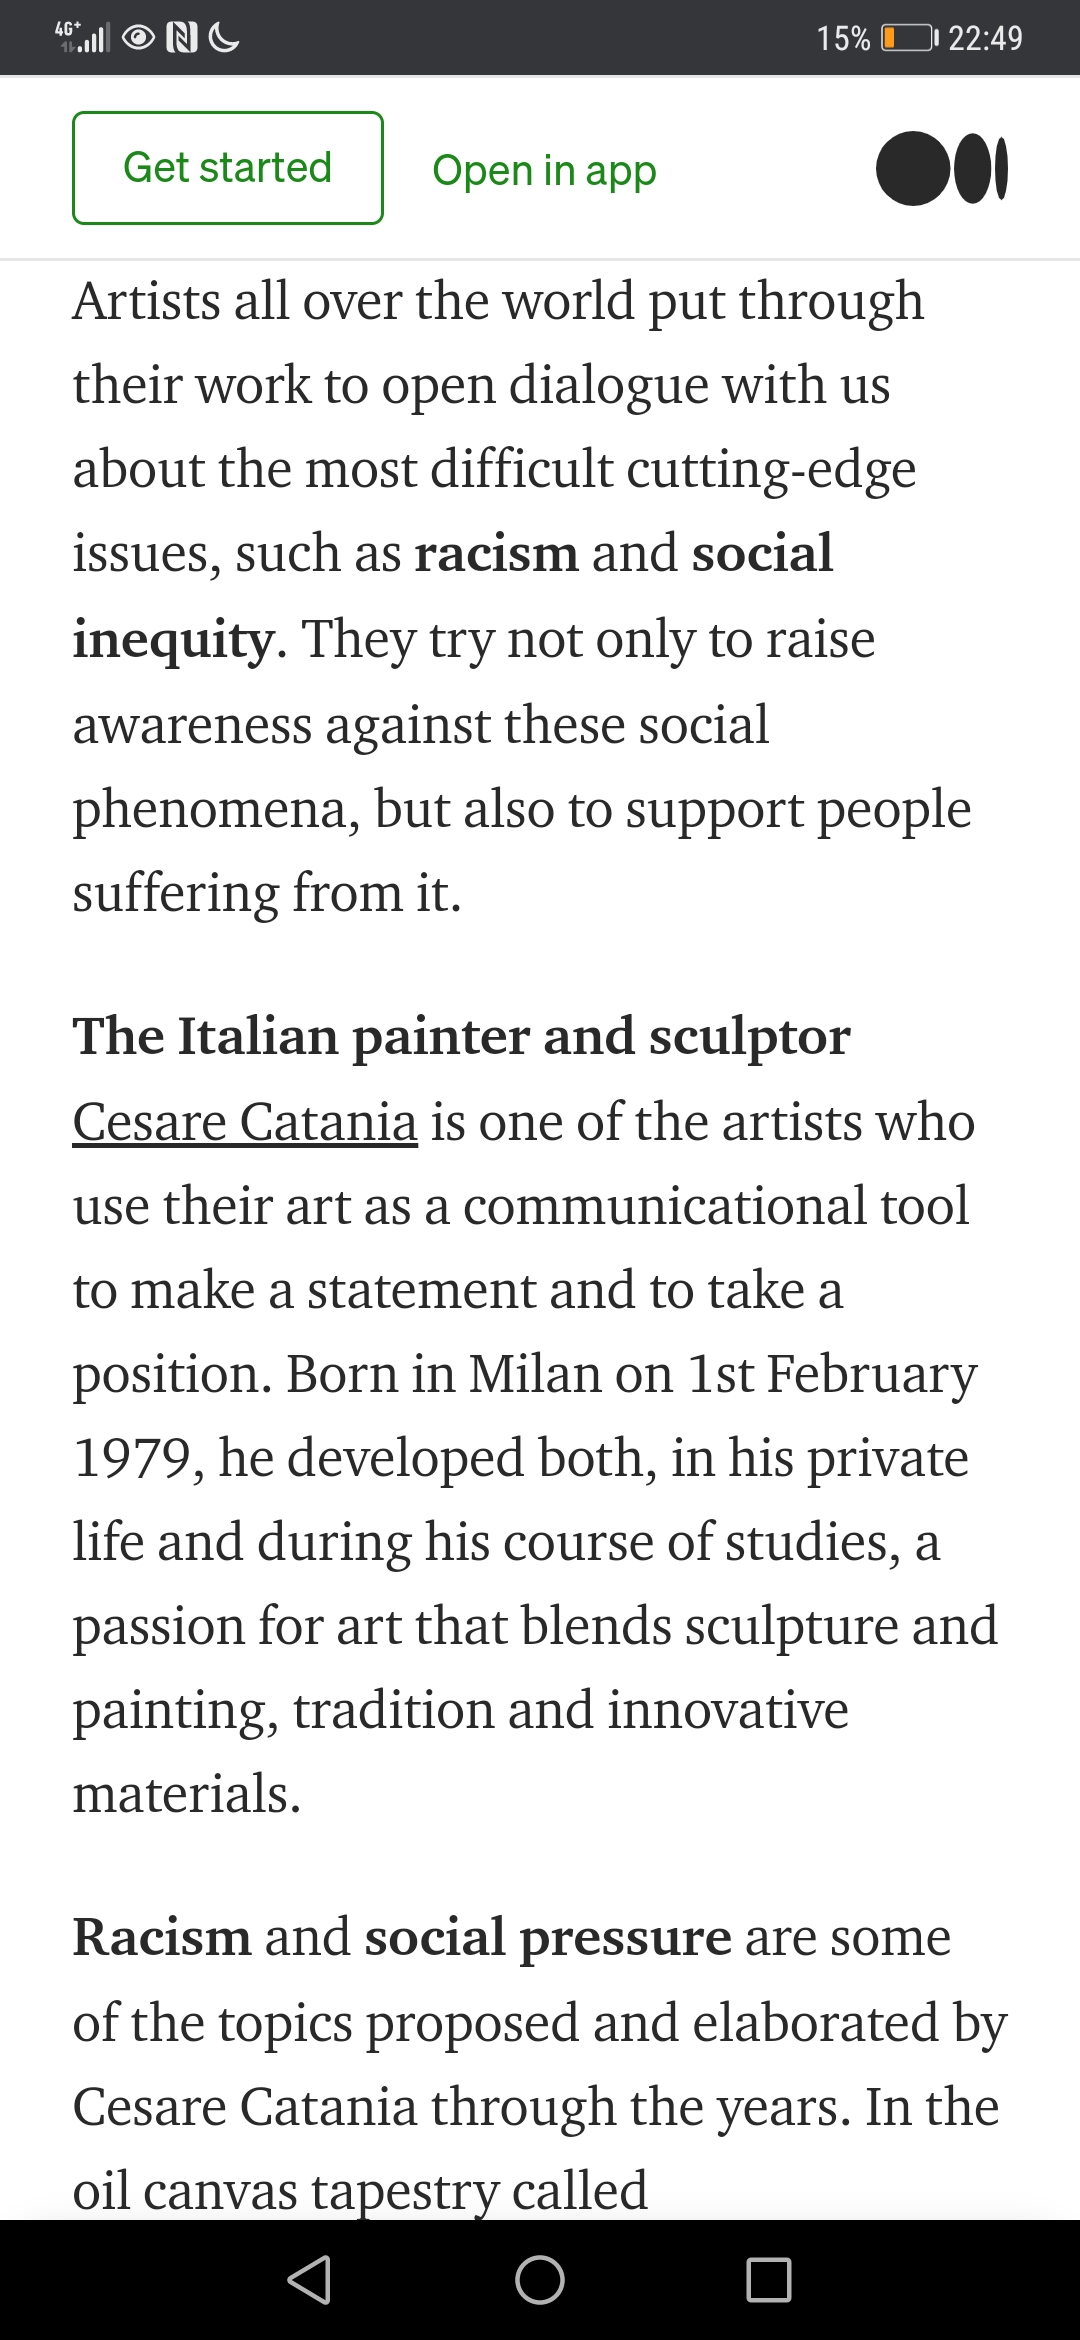1080x2340 pixels.
Task: Tap the Android home circle icon
Action: click(540, 2280)
